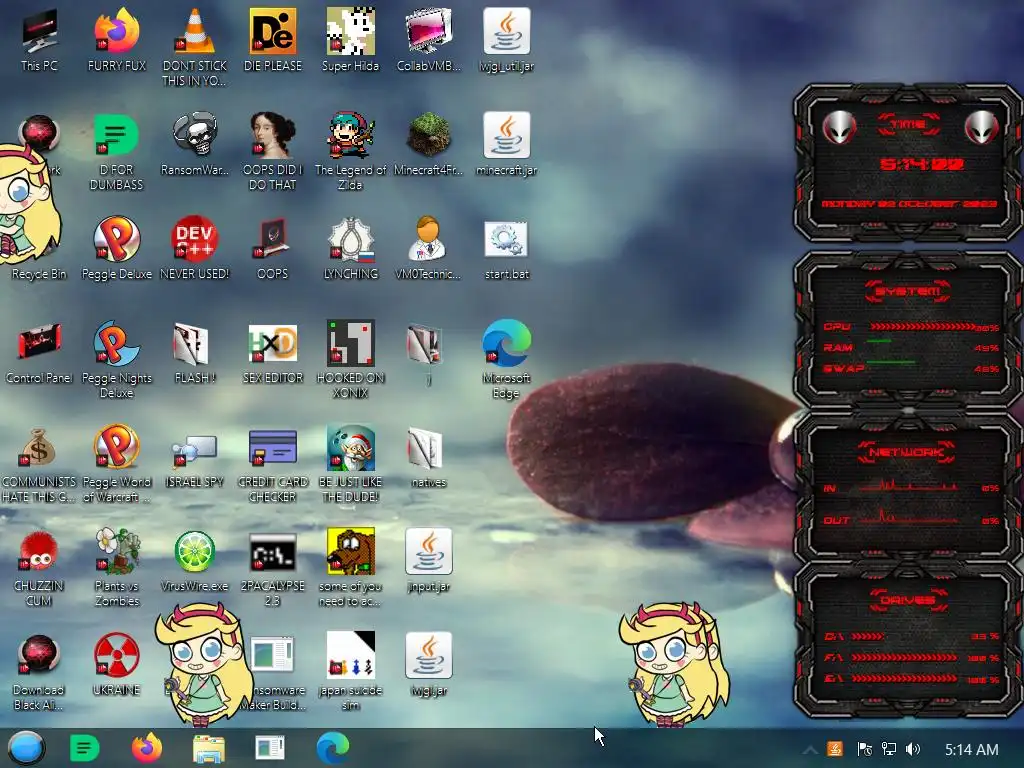The image size is (1024, 768).
Task: Select BE JUST LIKE THE DUDE icon
Action: click(x=350, y=464)
